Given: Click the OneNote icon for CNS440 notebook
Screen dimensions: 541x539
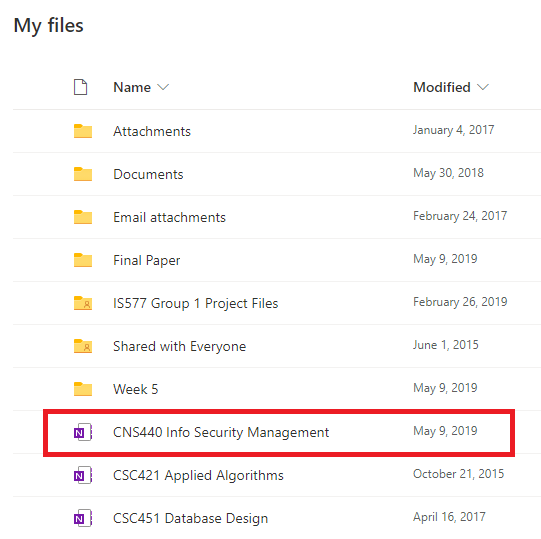Looking at the screenshot, I should [83, 432].
